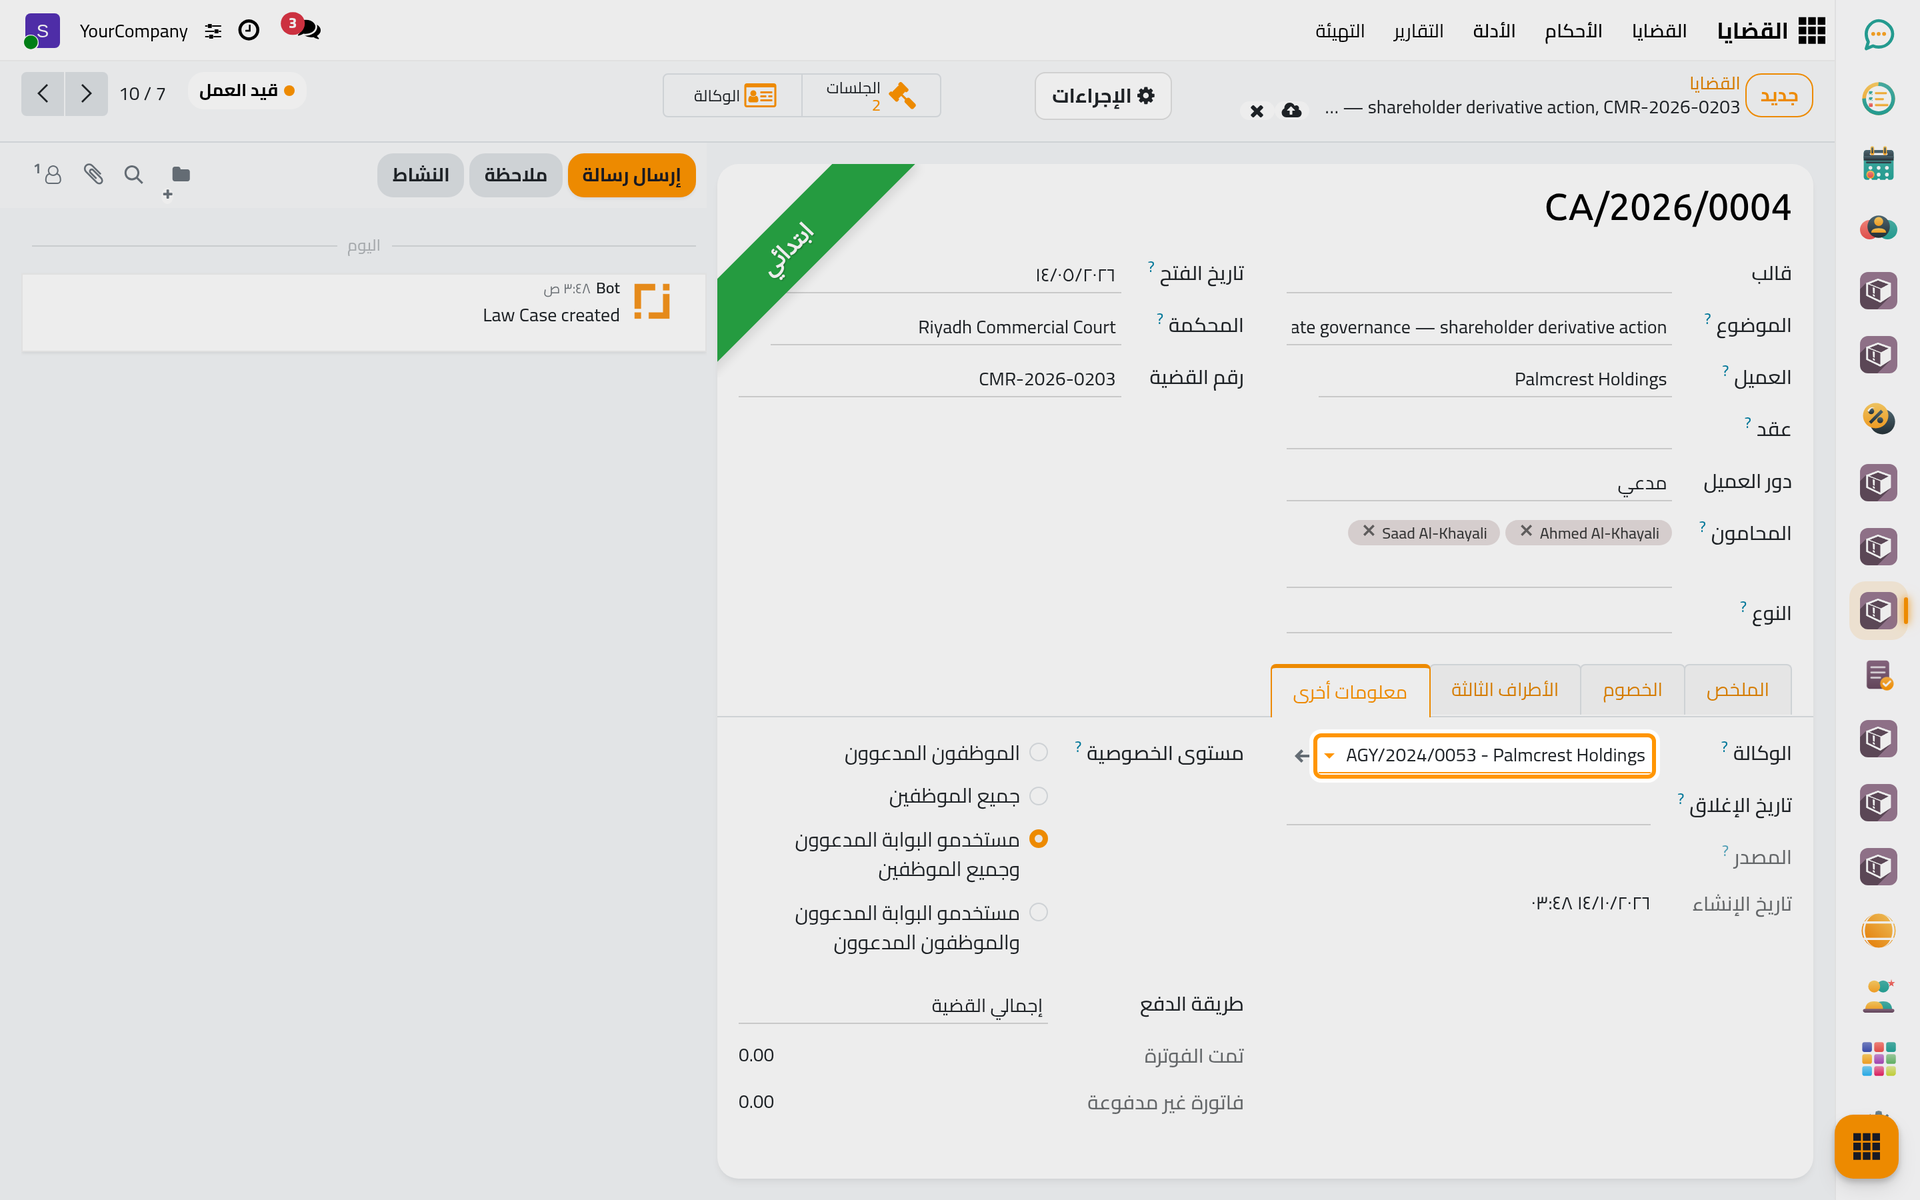Open the apps grid menu icon
Image resolution: width=1920 pixels, height=1200 pixels.
tap(1811, 31)
